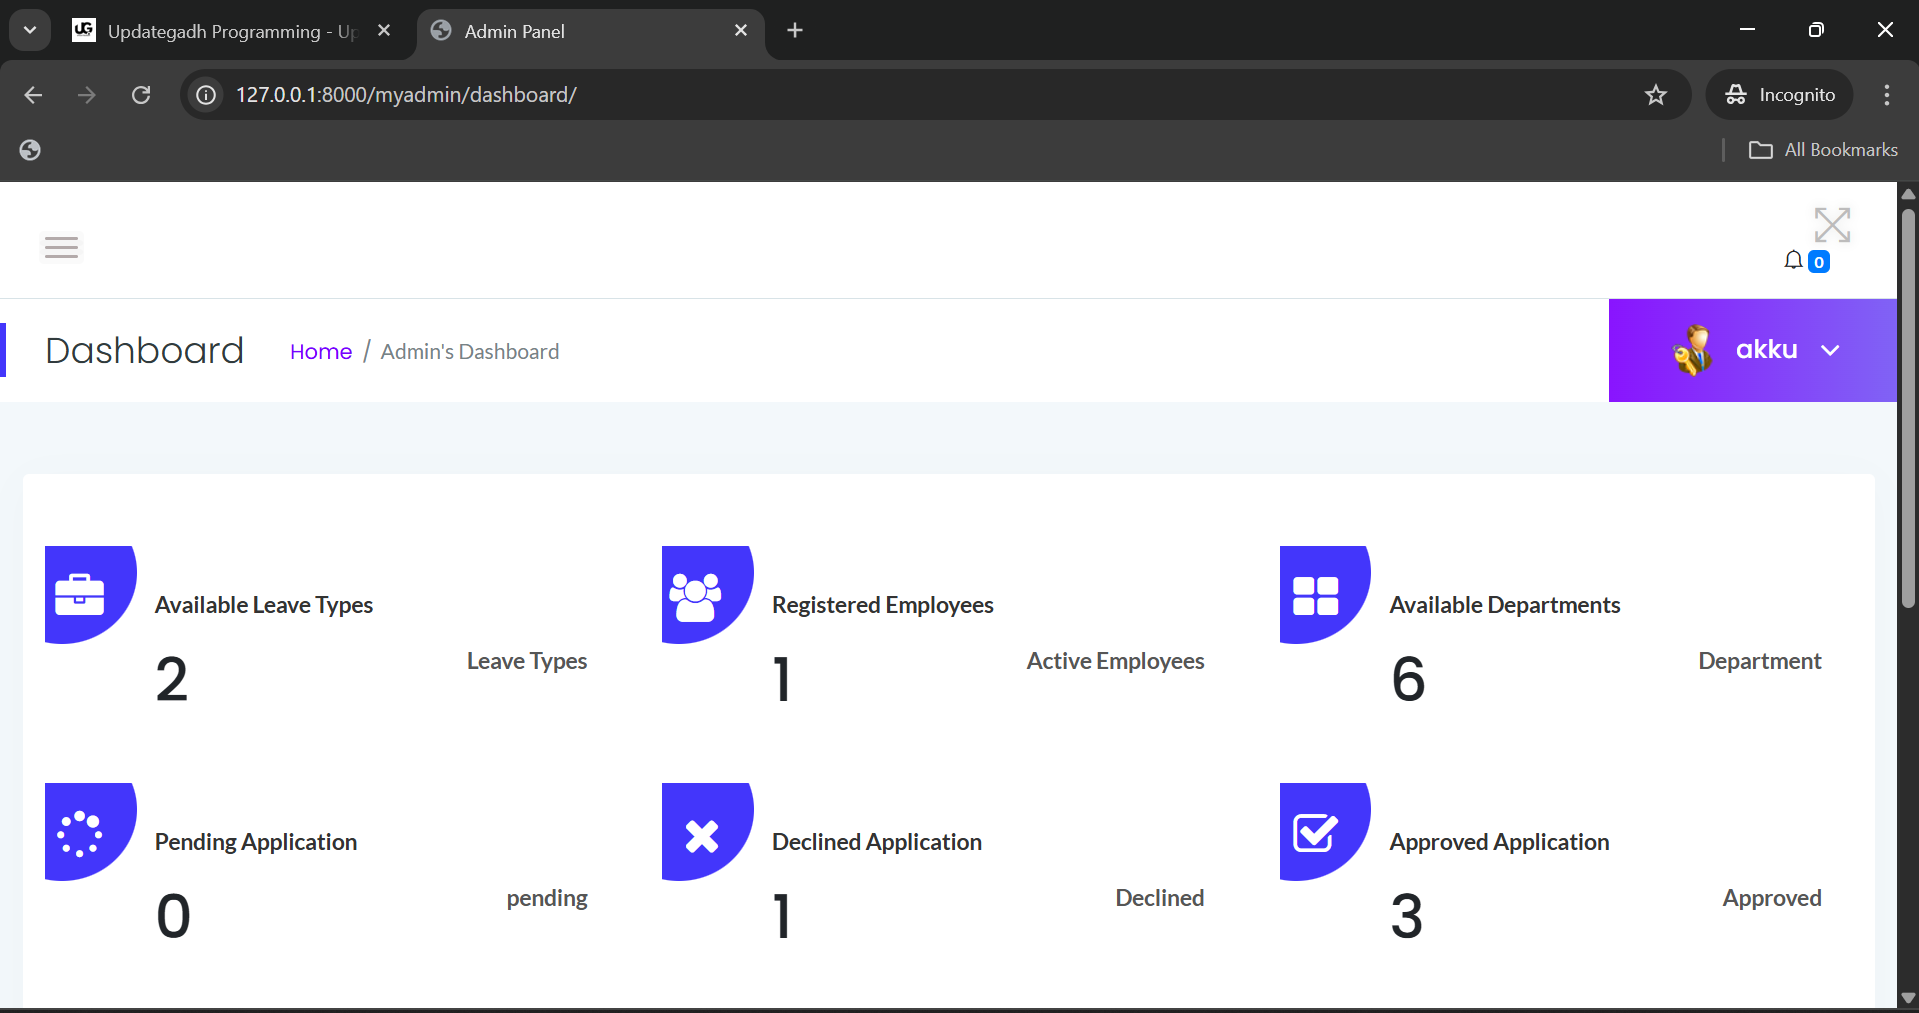Screen dimensions: 1919x1013
Task: Click the fullscreen expand icon
Action: pyautogui.click(x=1833, y=224)
